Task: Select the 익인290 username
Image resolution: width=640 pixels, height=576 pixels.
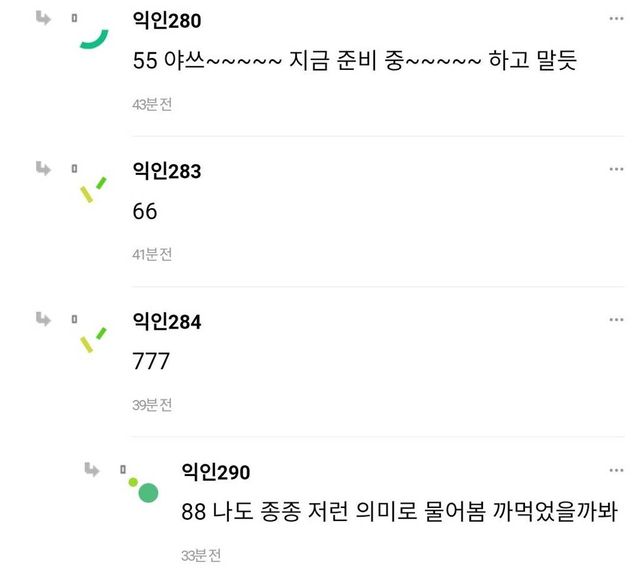Action: tap(216, 471)
